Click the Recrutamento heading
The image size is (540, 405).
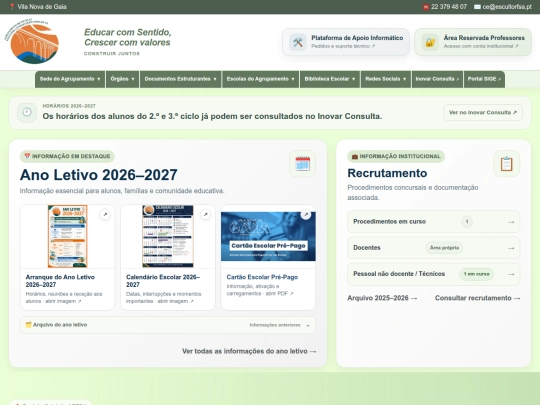coord(387,173)
